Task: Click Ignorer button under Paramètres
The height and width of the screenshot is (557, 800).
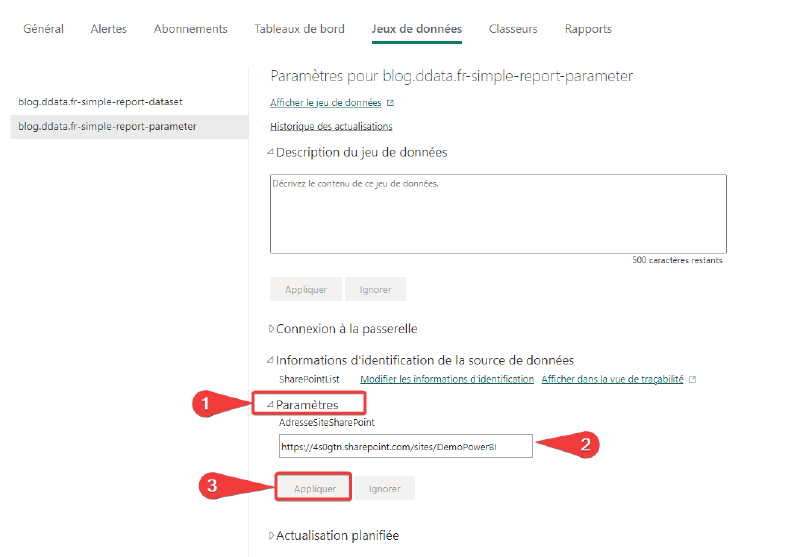Action: 384,488
